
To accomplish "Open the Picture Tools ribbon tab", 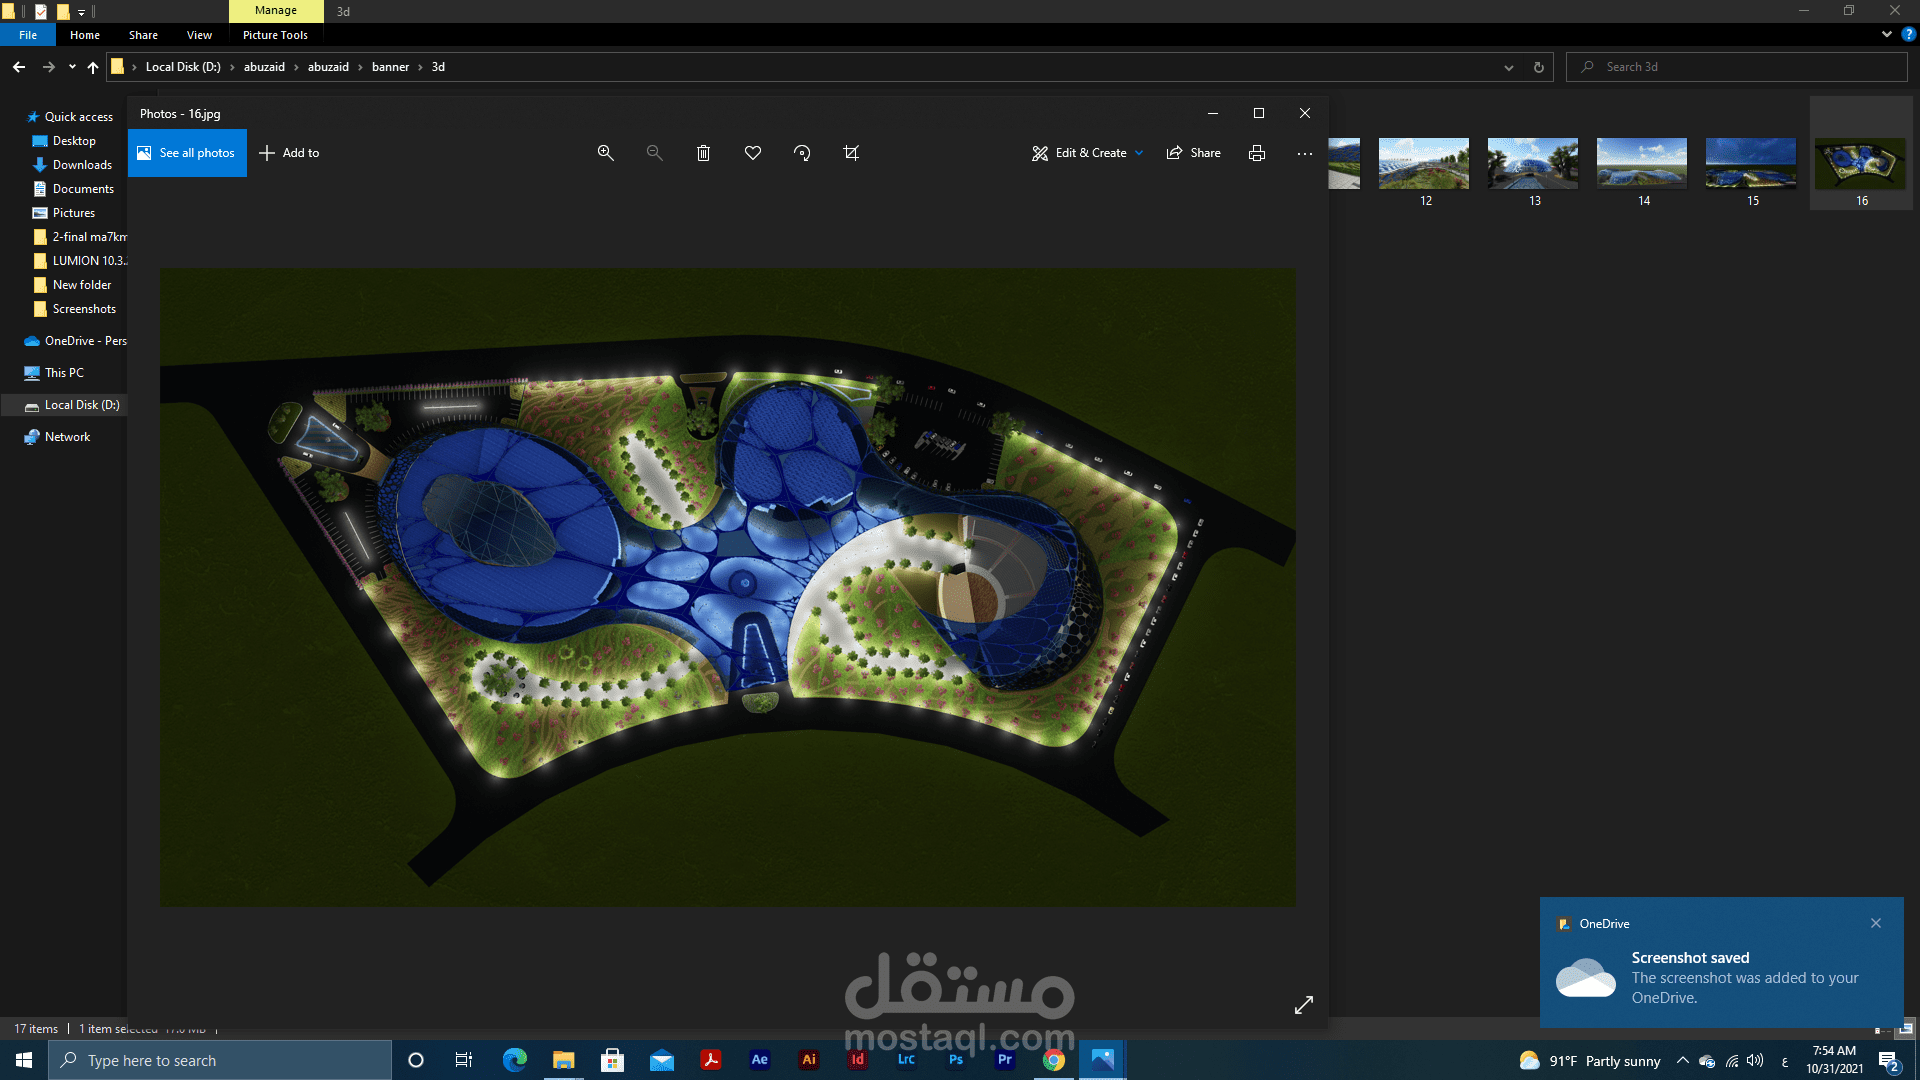I will point(275,35).
